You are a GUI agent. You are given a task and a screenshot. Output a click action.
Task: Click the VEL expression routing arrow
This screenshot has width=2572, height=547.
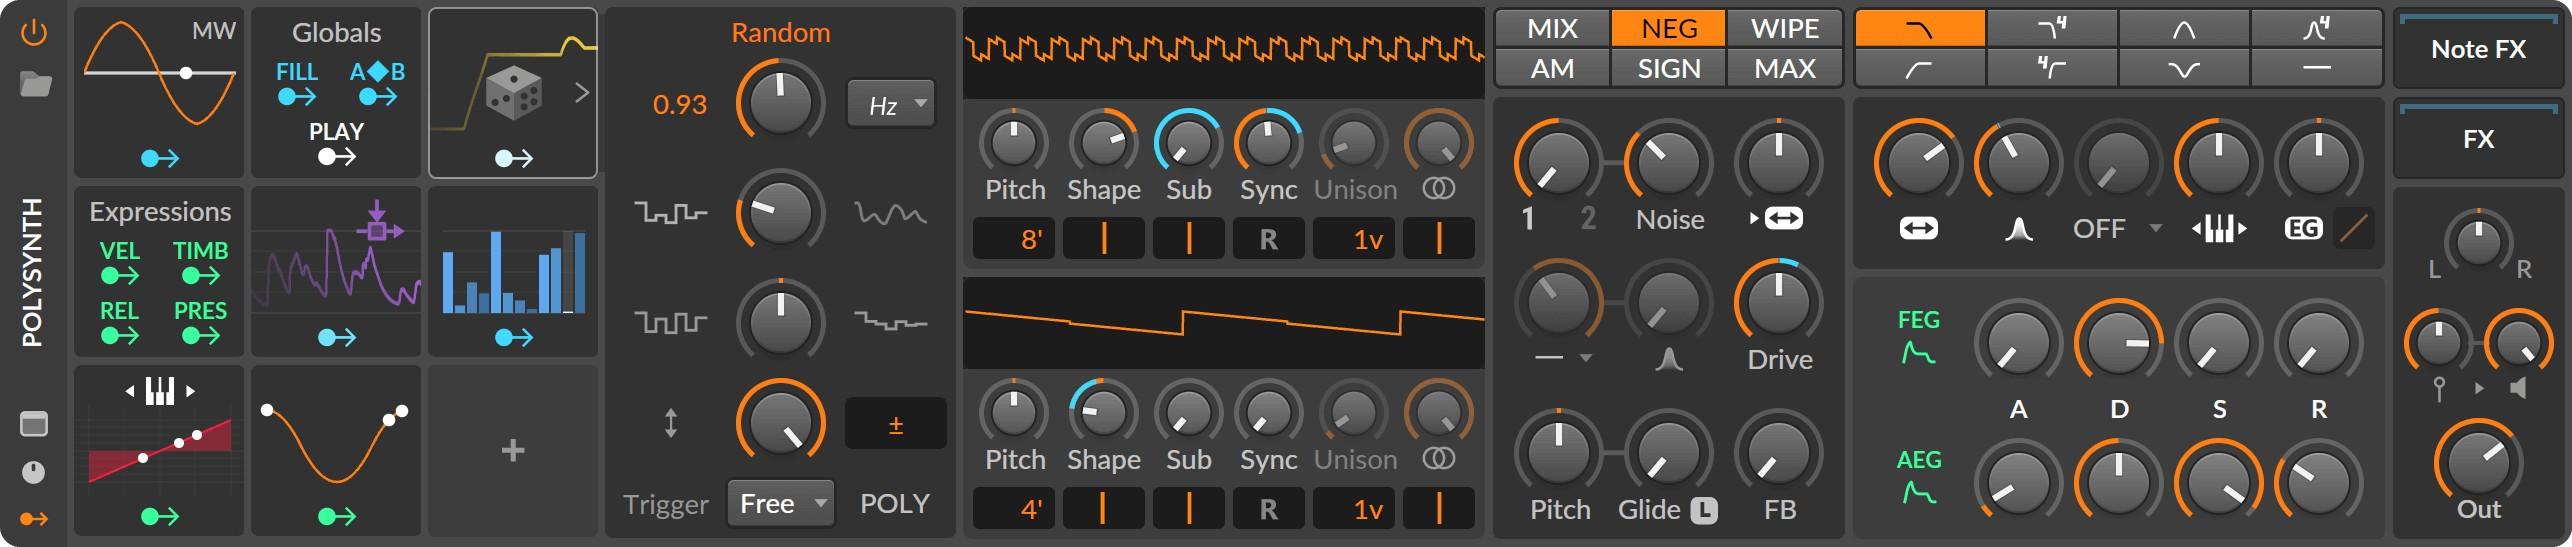(x=120, y=276)
